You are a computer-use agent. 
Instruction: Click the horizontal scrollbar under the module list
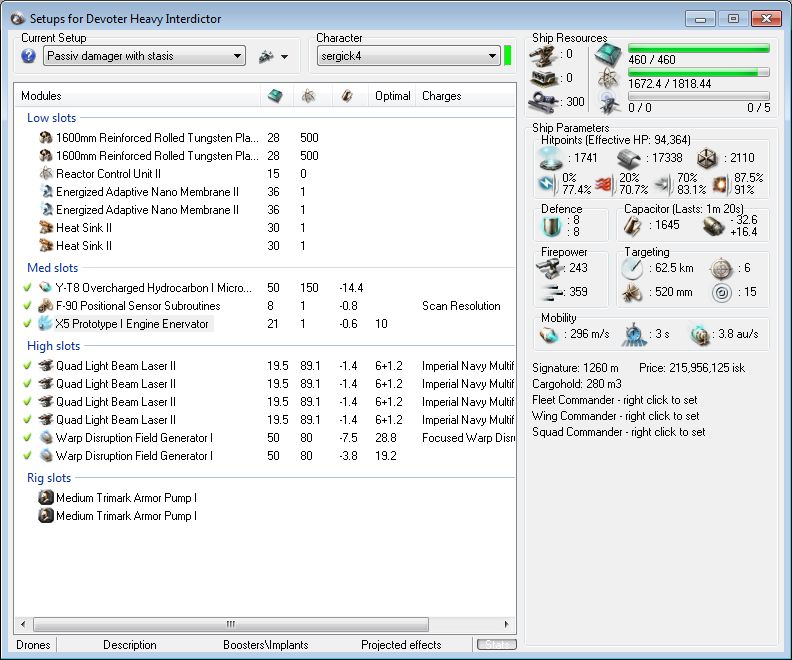pos(230,624)
